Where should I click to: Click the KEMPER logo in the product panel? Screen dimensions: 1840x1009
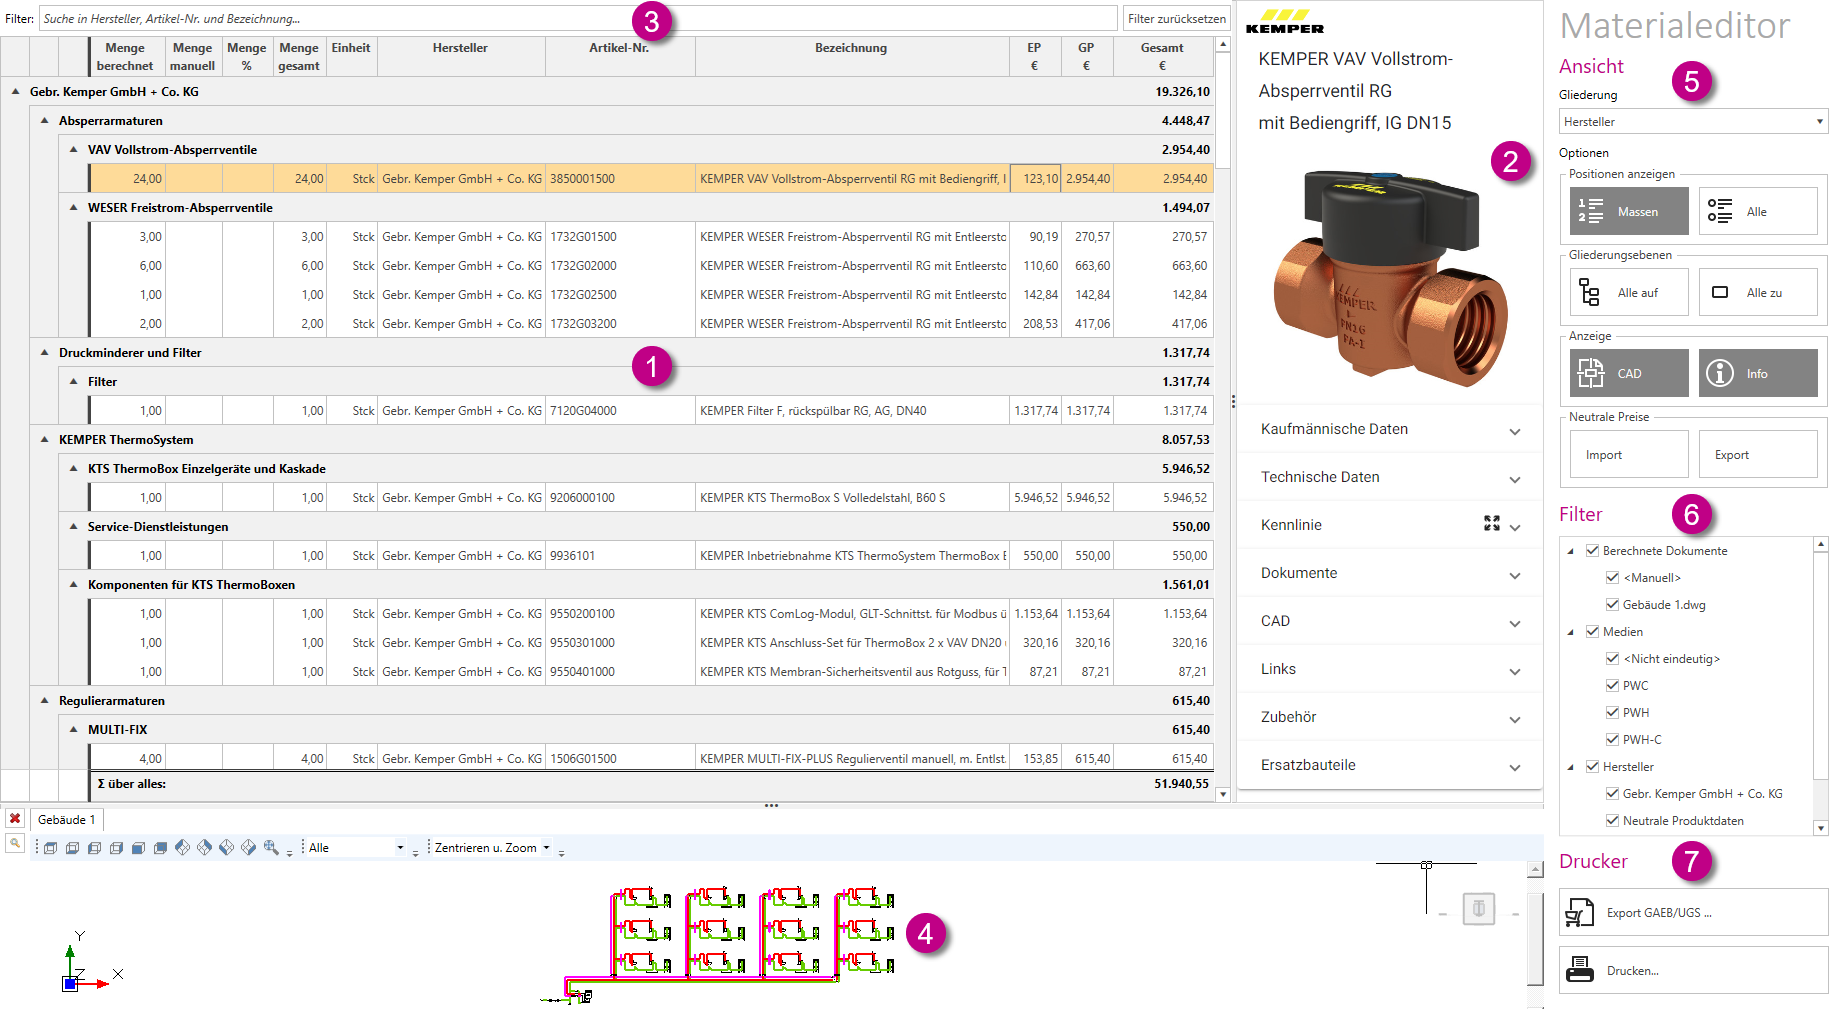[1285, 22]
